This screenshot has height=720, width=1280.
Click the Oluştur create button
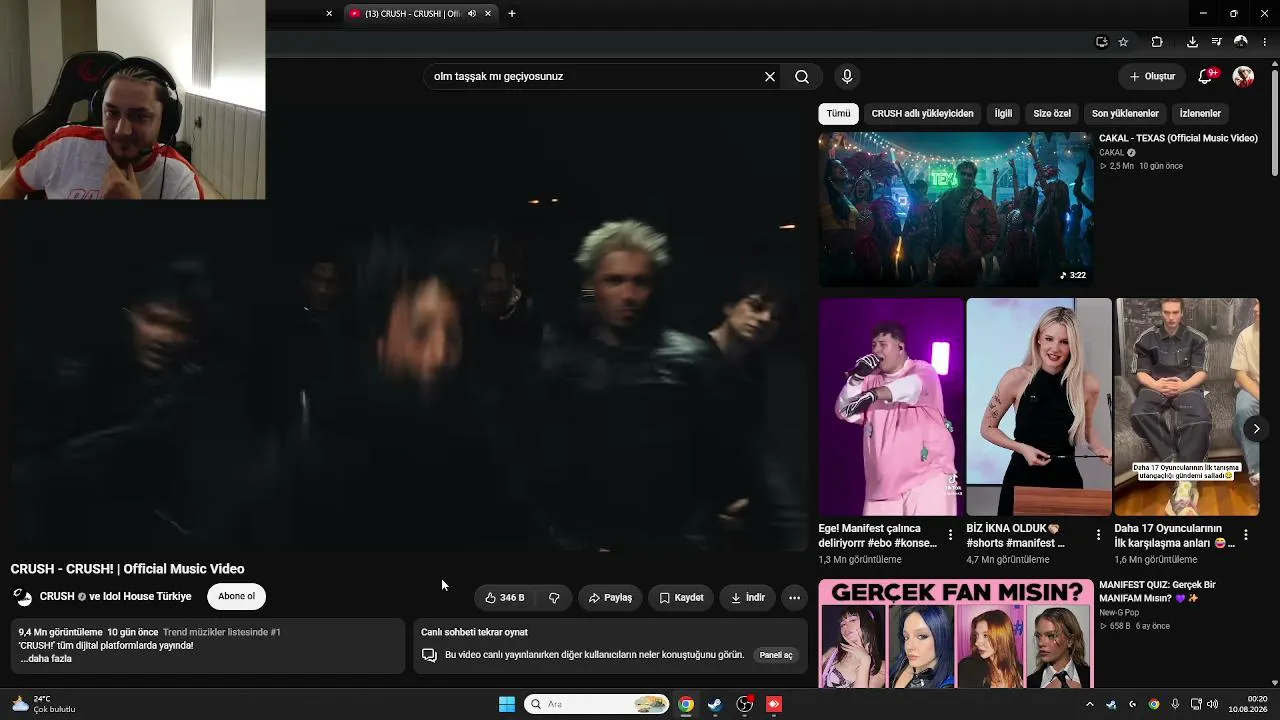coord(1152,76)
